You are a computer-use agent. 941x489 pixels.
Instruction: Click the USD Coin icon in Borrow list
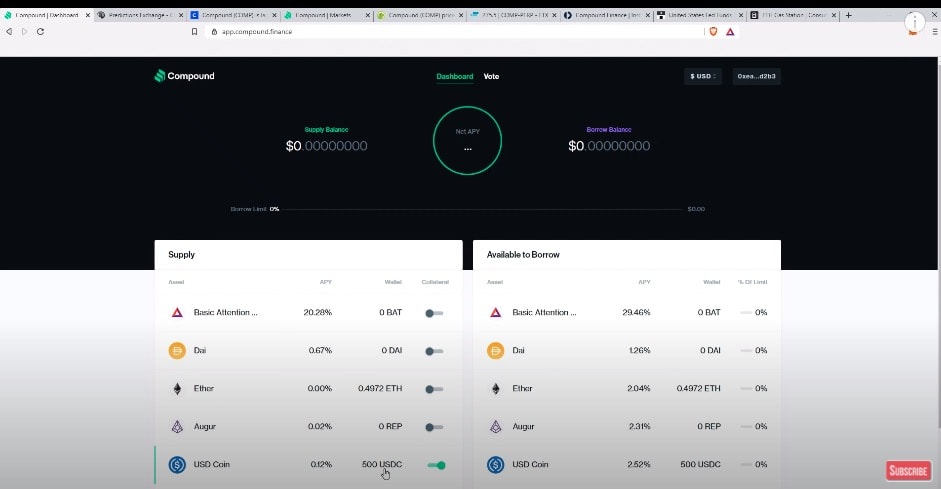[496, 464]
